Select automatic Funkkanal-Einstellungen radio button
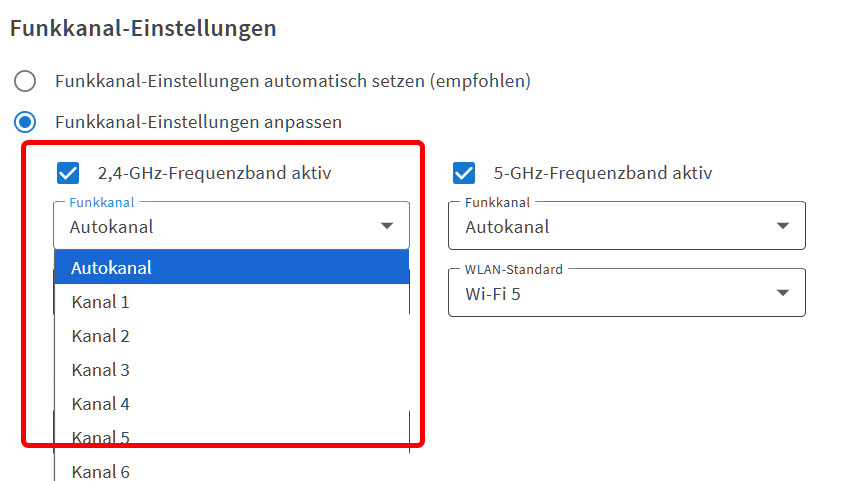 tap(25, 81)
